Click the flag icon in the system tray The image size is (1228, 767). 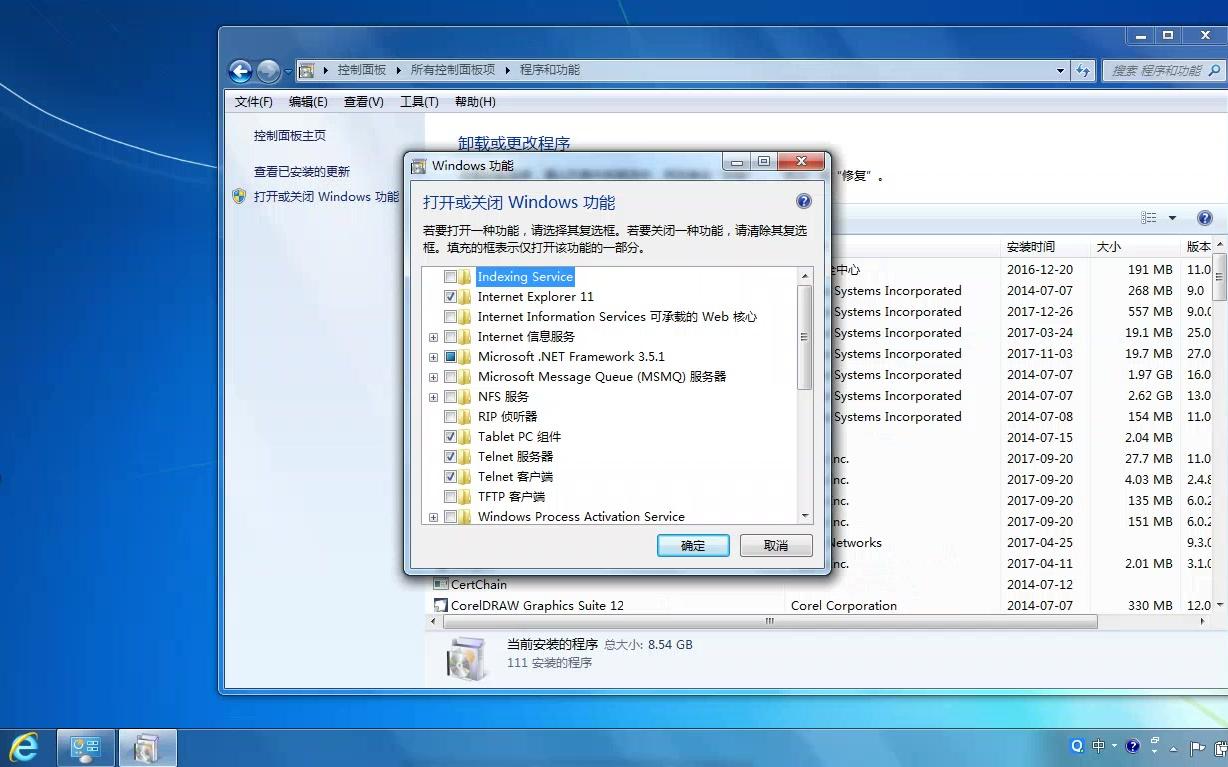1197,746
